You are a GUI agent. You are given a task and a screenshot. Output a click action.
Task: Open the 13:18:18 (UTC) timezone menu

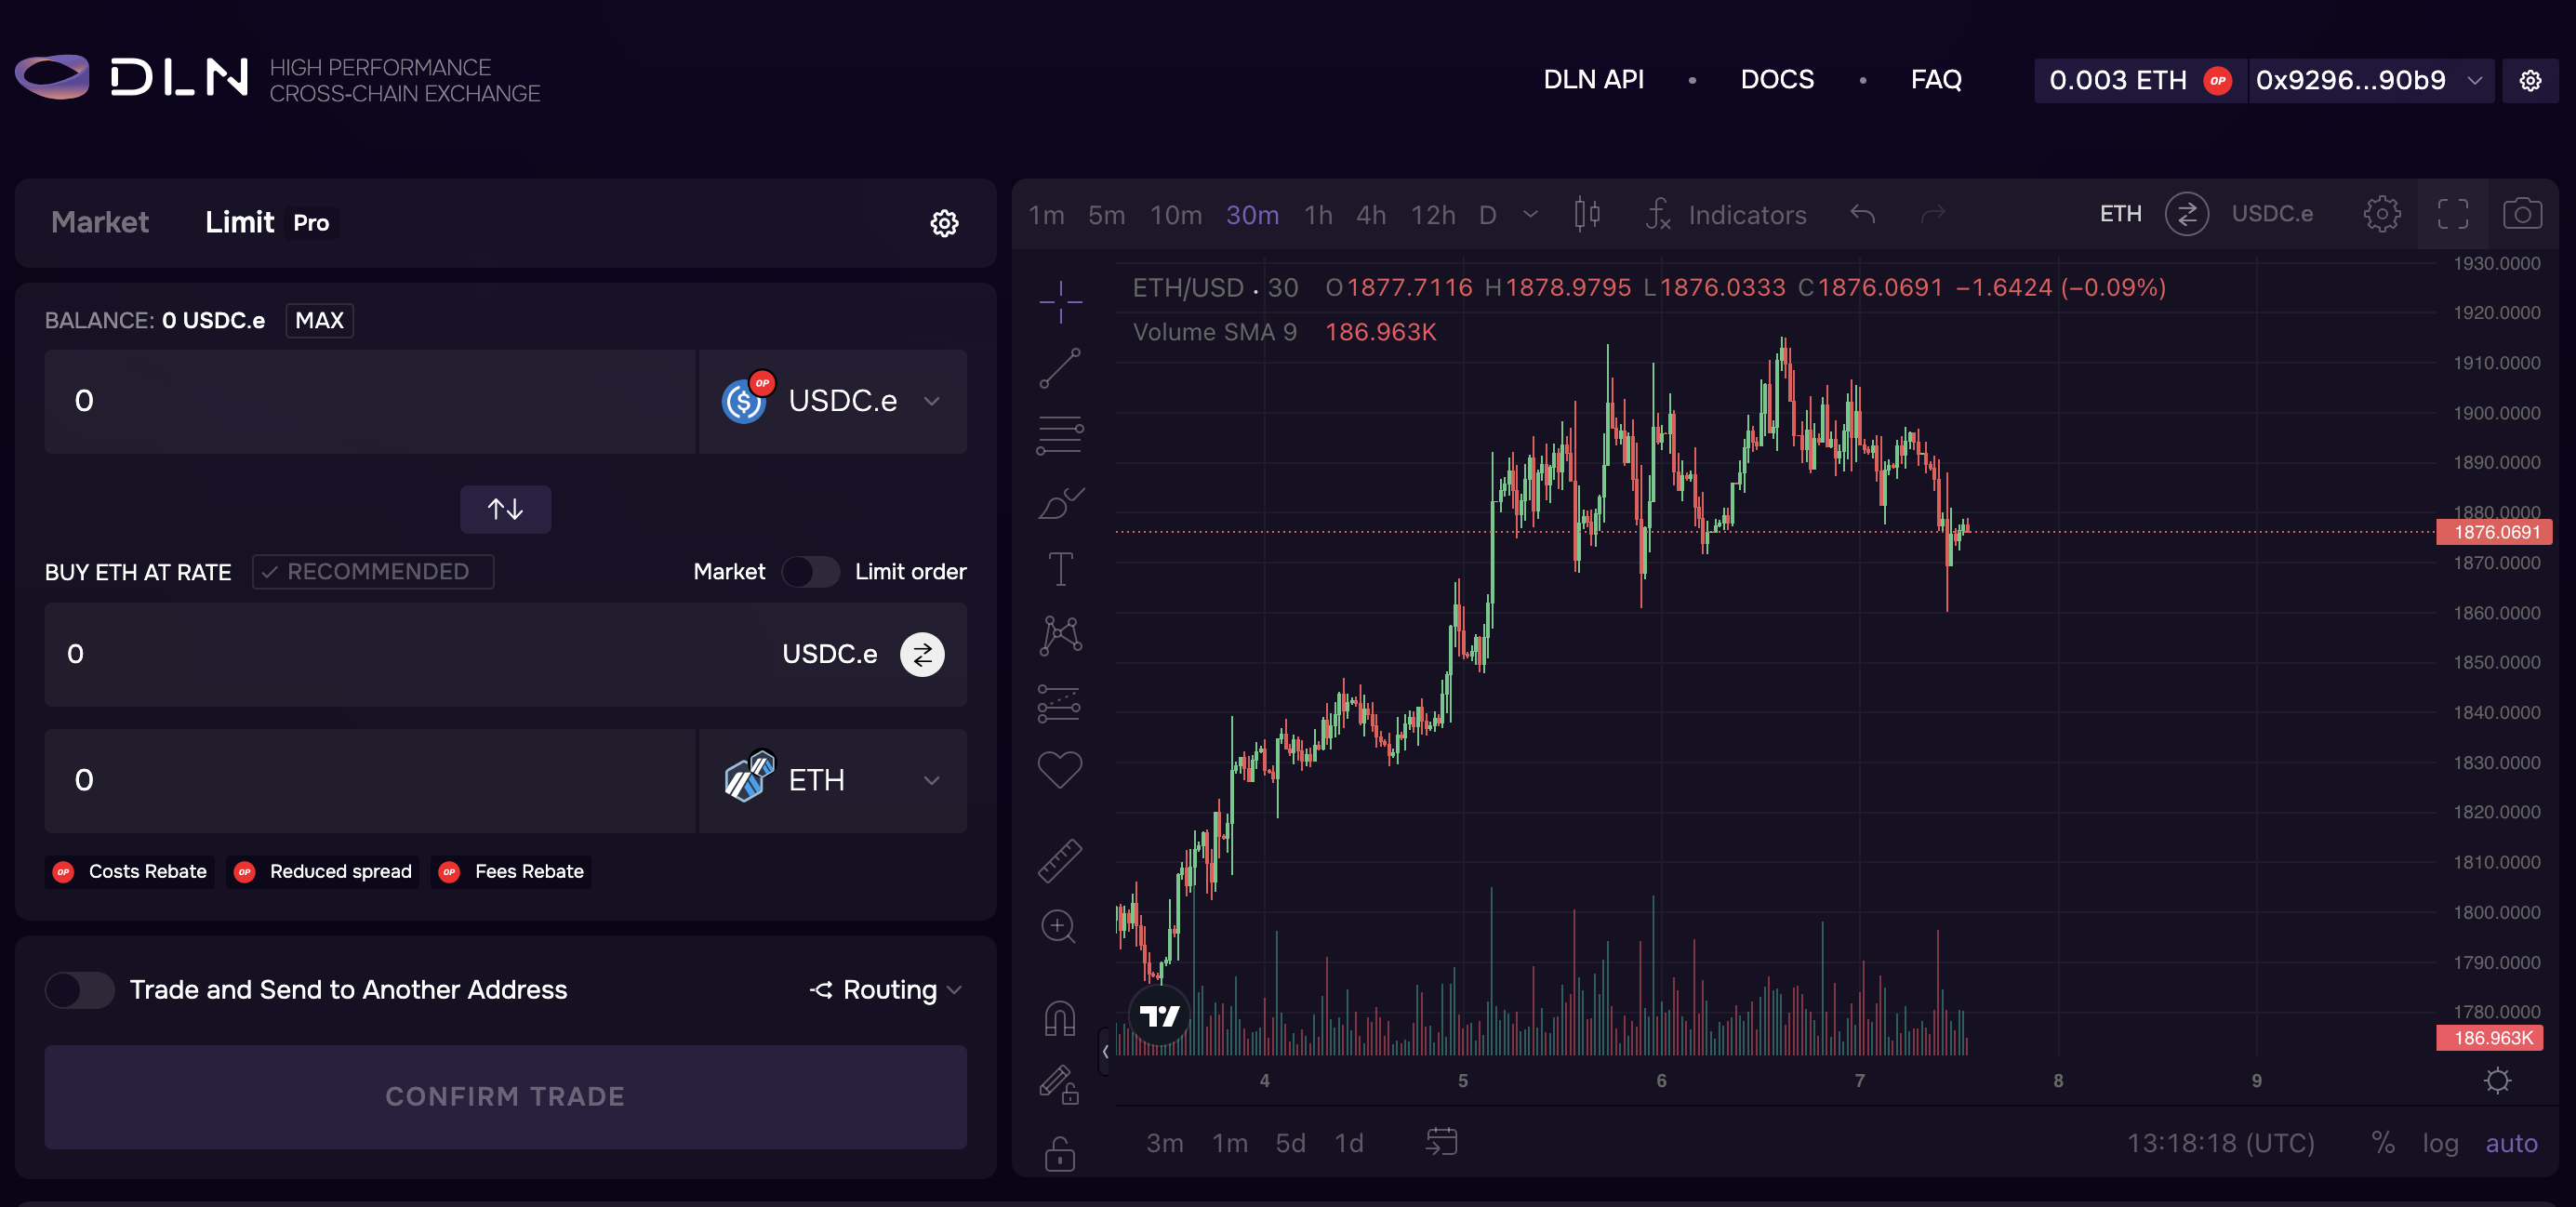(2220, 1143)
